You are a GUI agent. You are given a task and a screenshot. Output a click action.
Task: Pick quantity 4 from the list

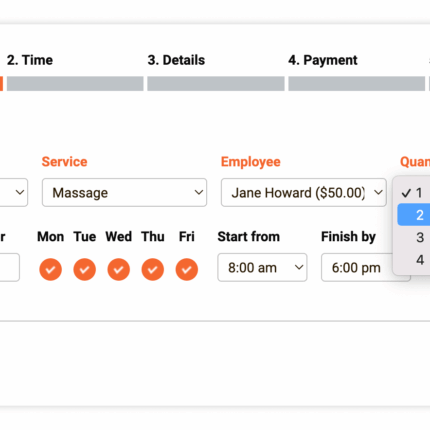[414, 260]
